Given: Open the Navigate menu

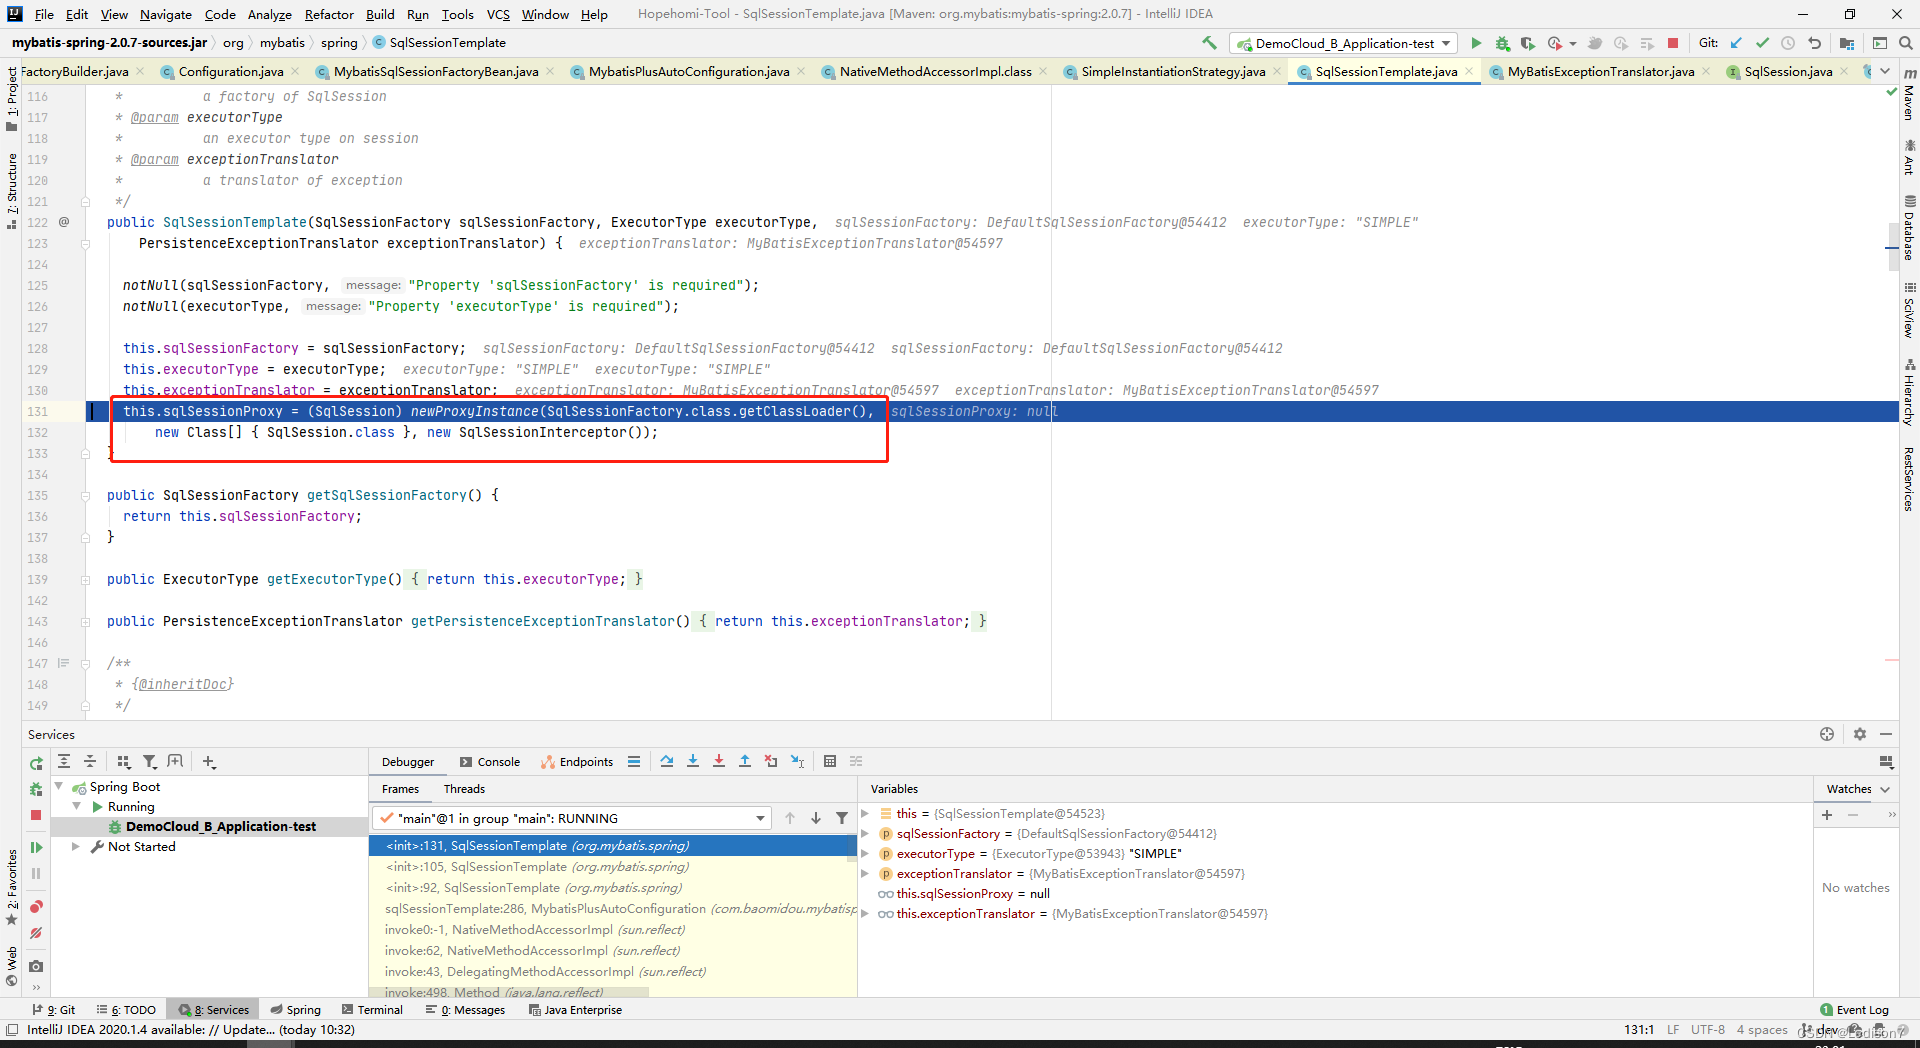Looking at the screenshot, I should (x=165, y=14).
